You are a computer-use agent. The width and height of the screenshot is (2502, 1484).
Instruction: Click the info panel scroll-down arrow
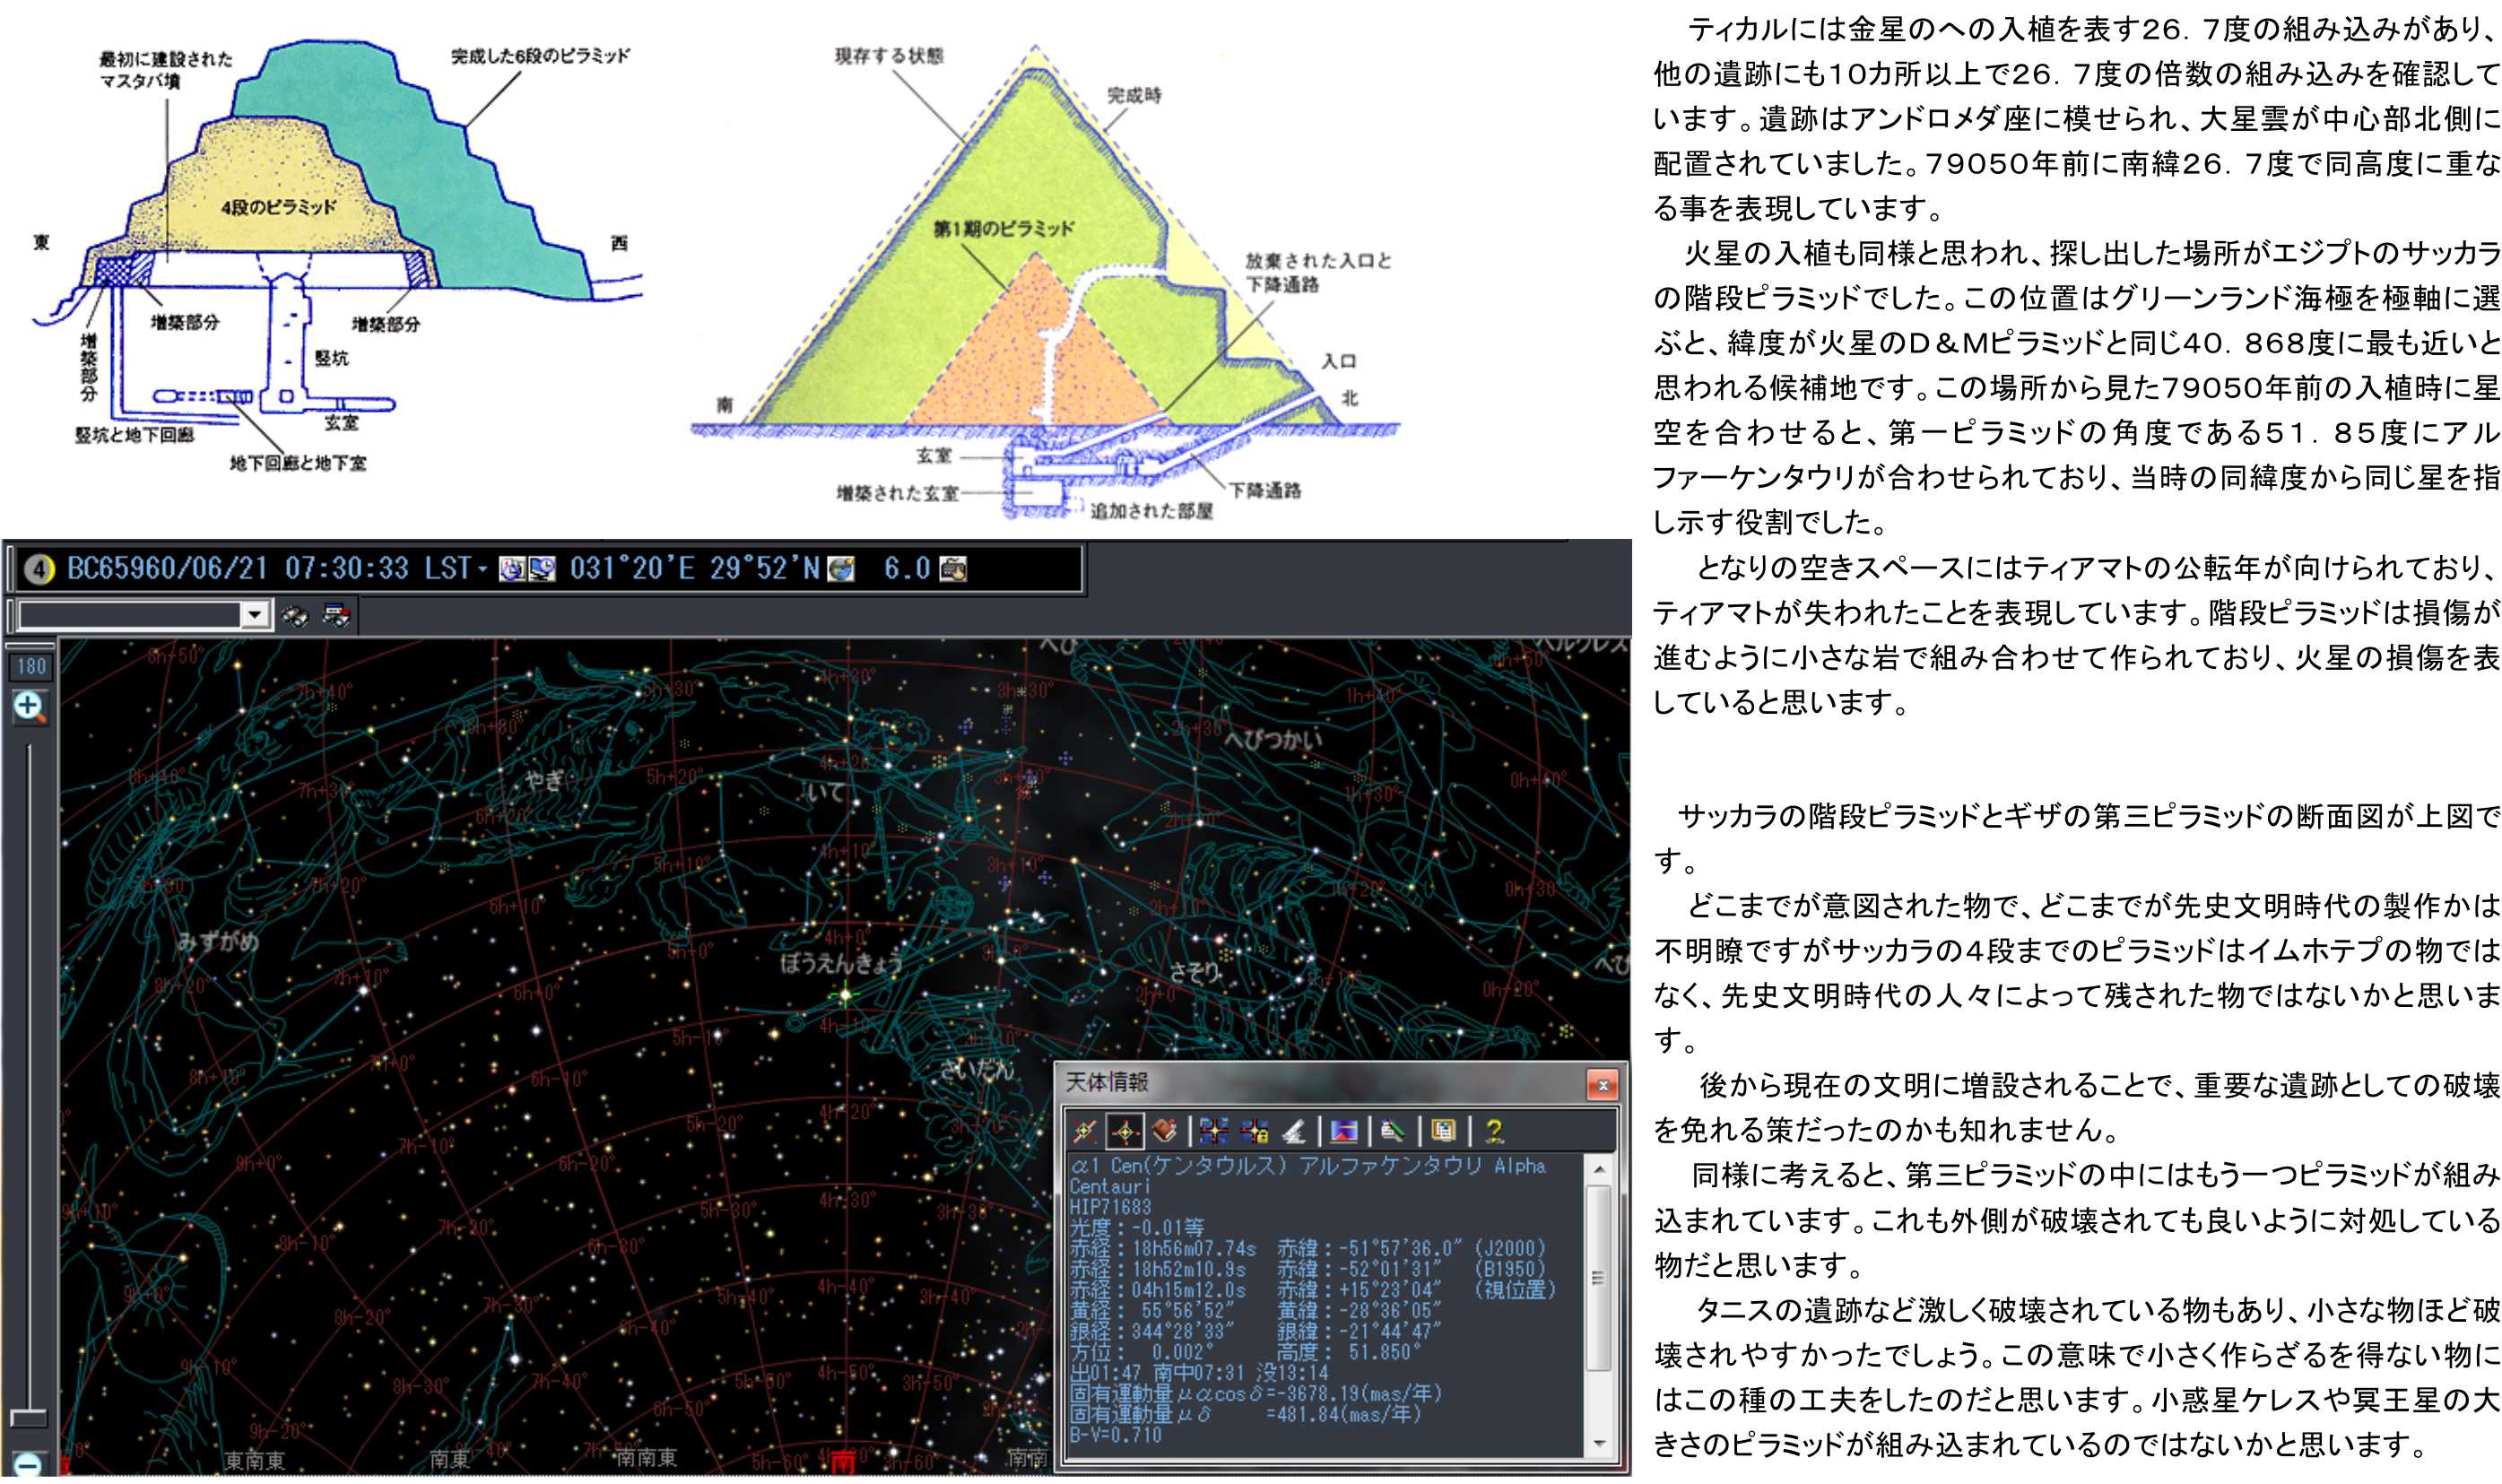tap(1599, 1444)
